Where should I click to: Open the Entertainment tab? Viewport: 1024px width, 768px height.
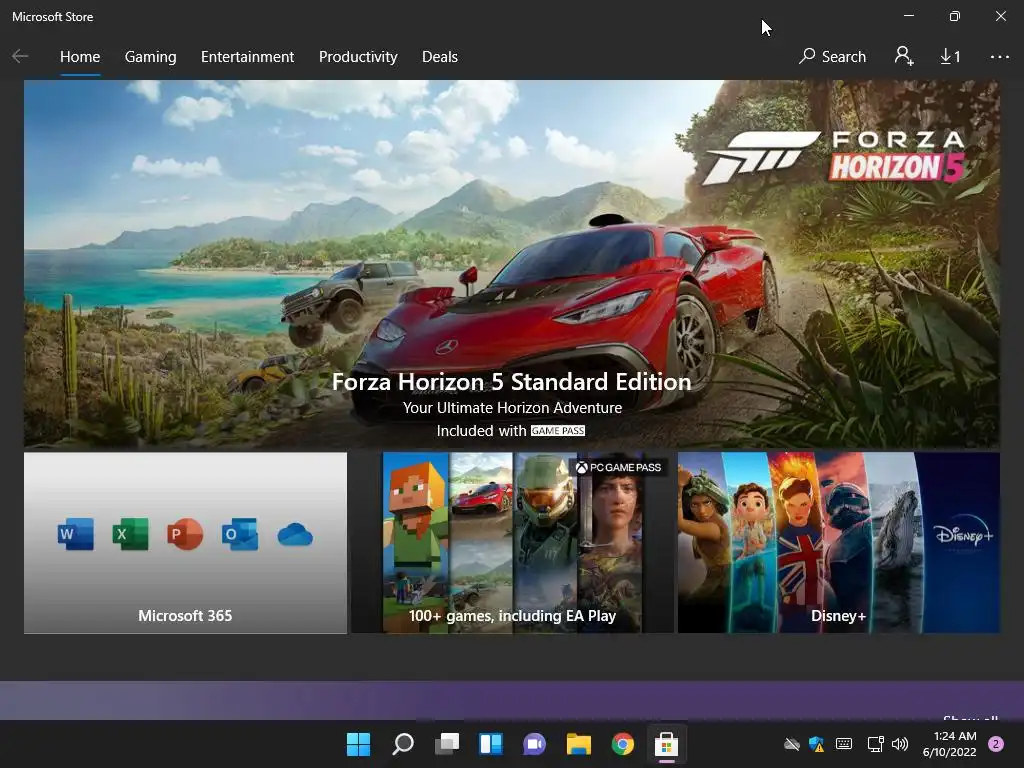(x=248, y=57)
